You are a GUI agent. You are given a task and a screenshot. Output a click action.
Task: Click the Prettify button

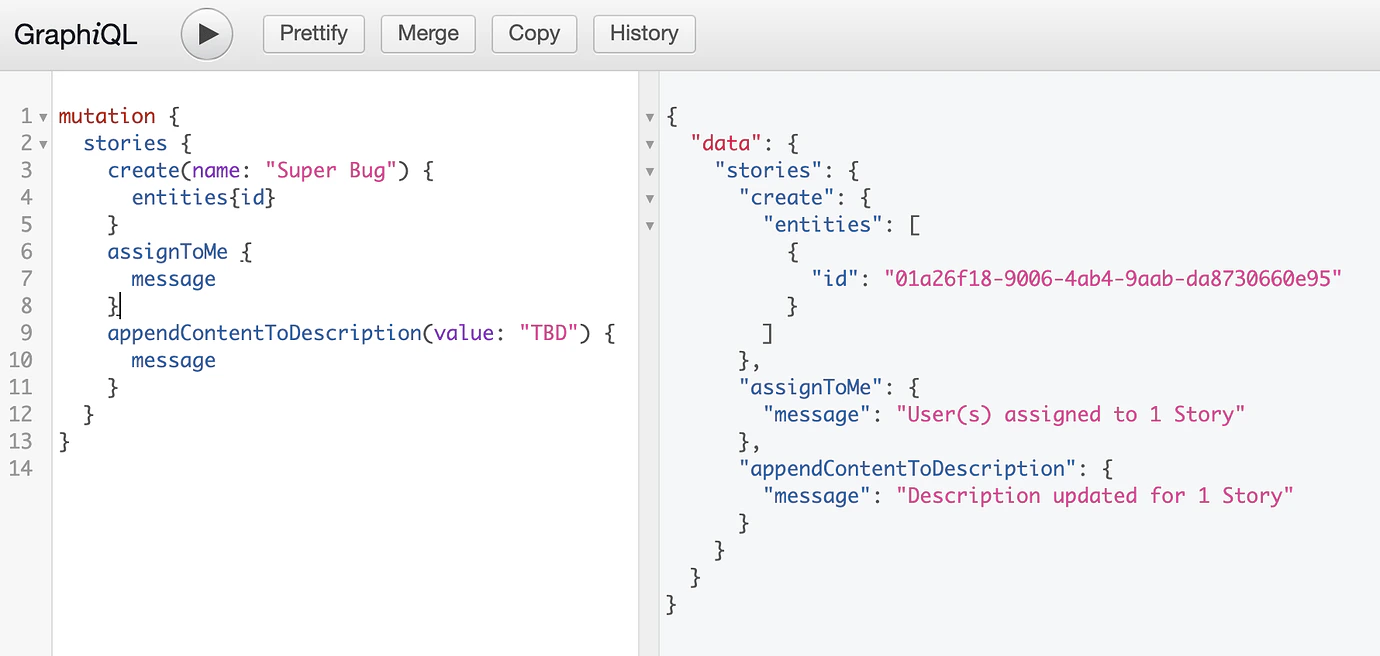click(314, 34)
